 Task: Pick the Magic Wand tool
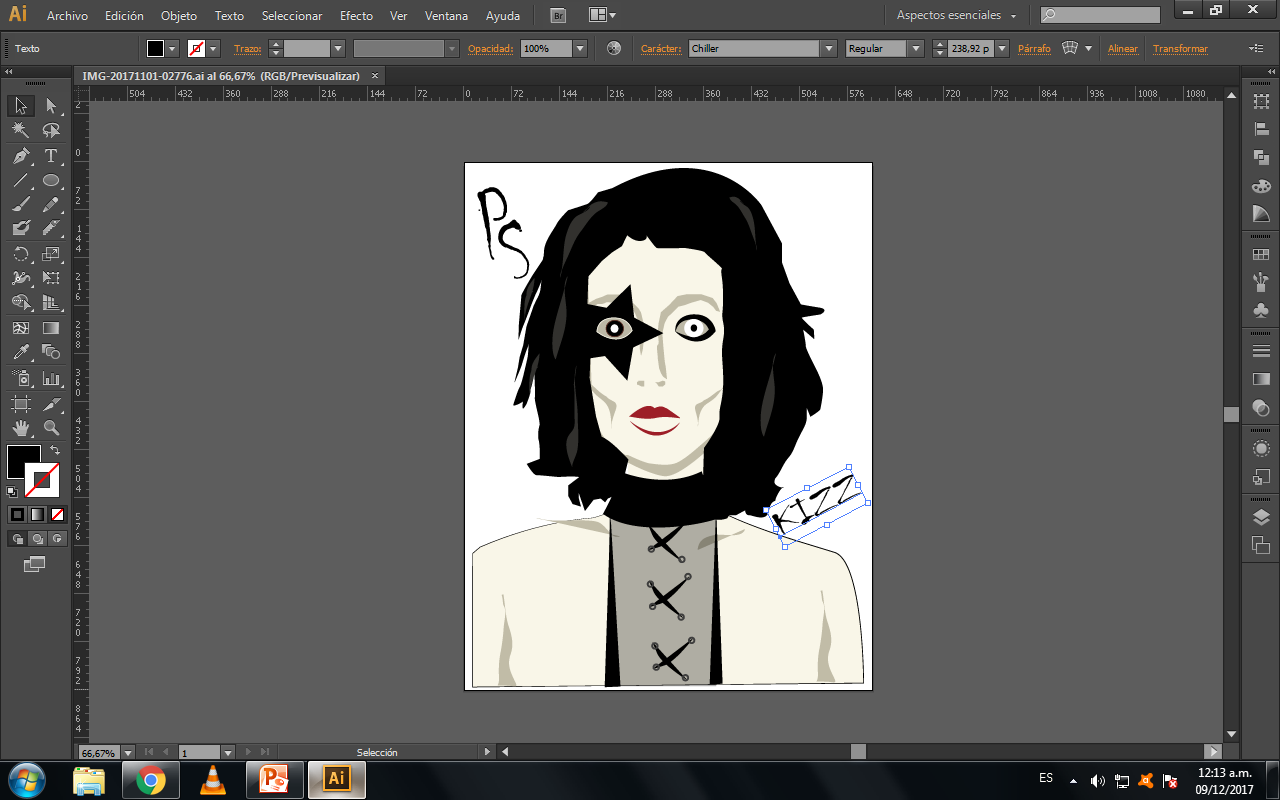(21, 130)
